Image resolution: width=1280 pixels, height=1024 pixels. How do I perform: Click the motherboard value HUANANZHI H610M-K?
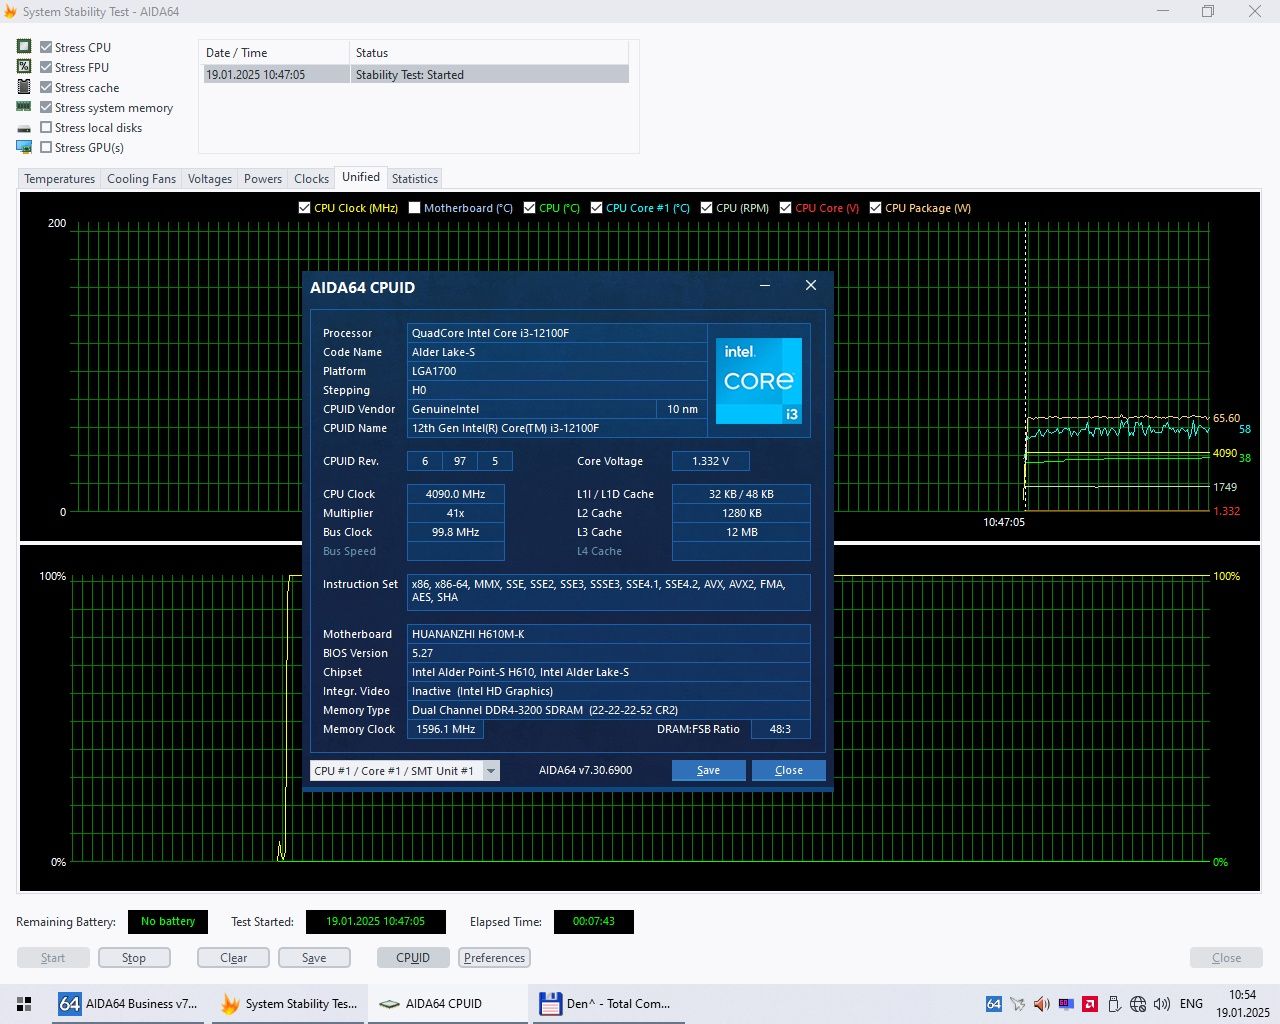(x=609, y=634)
